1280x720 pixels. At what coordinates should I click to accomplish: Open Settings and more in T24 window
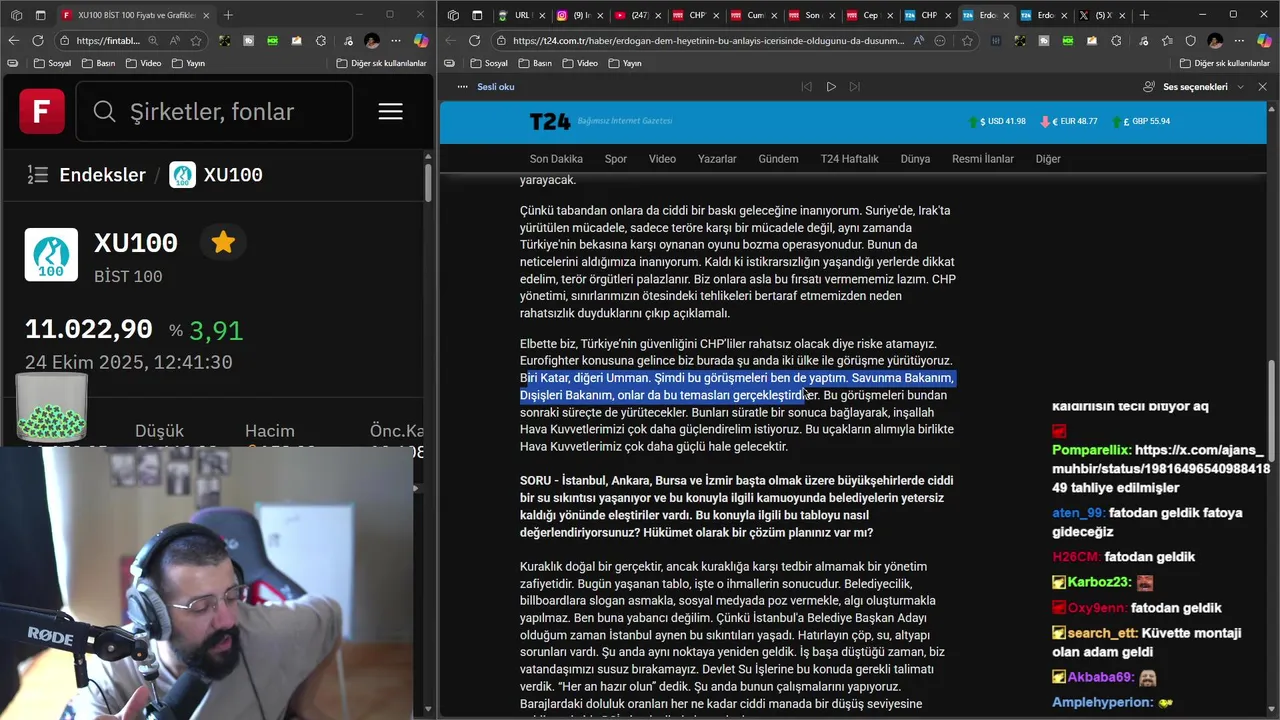(1240, 41)
